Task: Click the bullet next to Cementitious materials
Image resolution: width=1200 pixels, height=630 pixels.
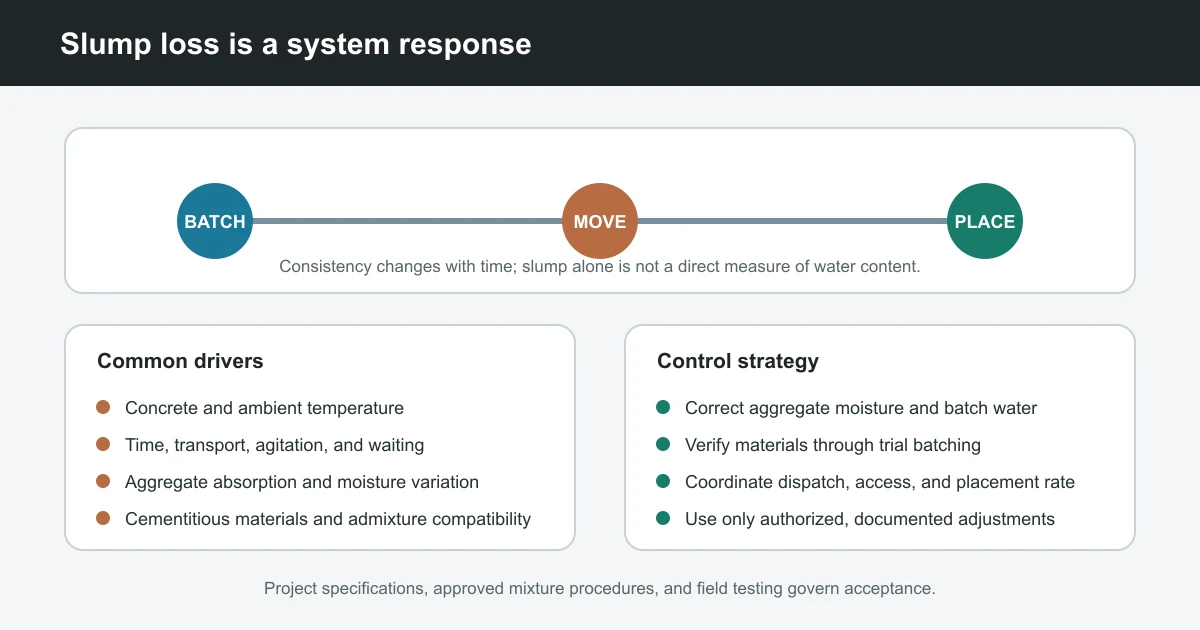Action: 103,519
